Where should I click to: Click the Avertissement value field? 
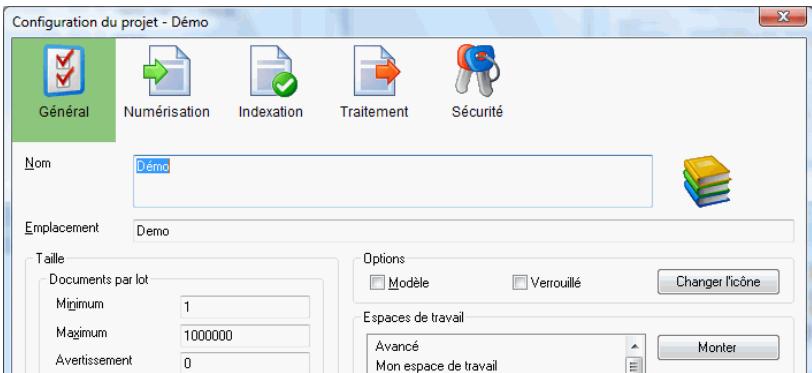(245, 363)
